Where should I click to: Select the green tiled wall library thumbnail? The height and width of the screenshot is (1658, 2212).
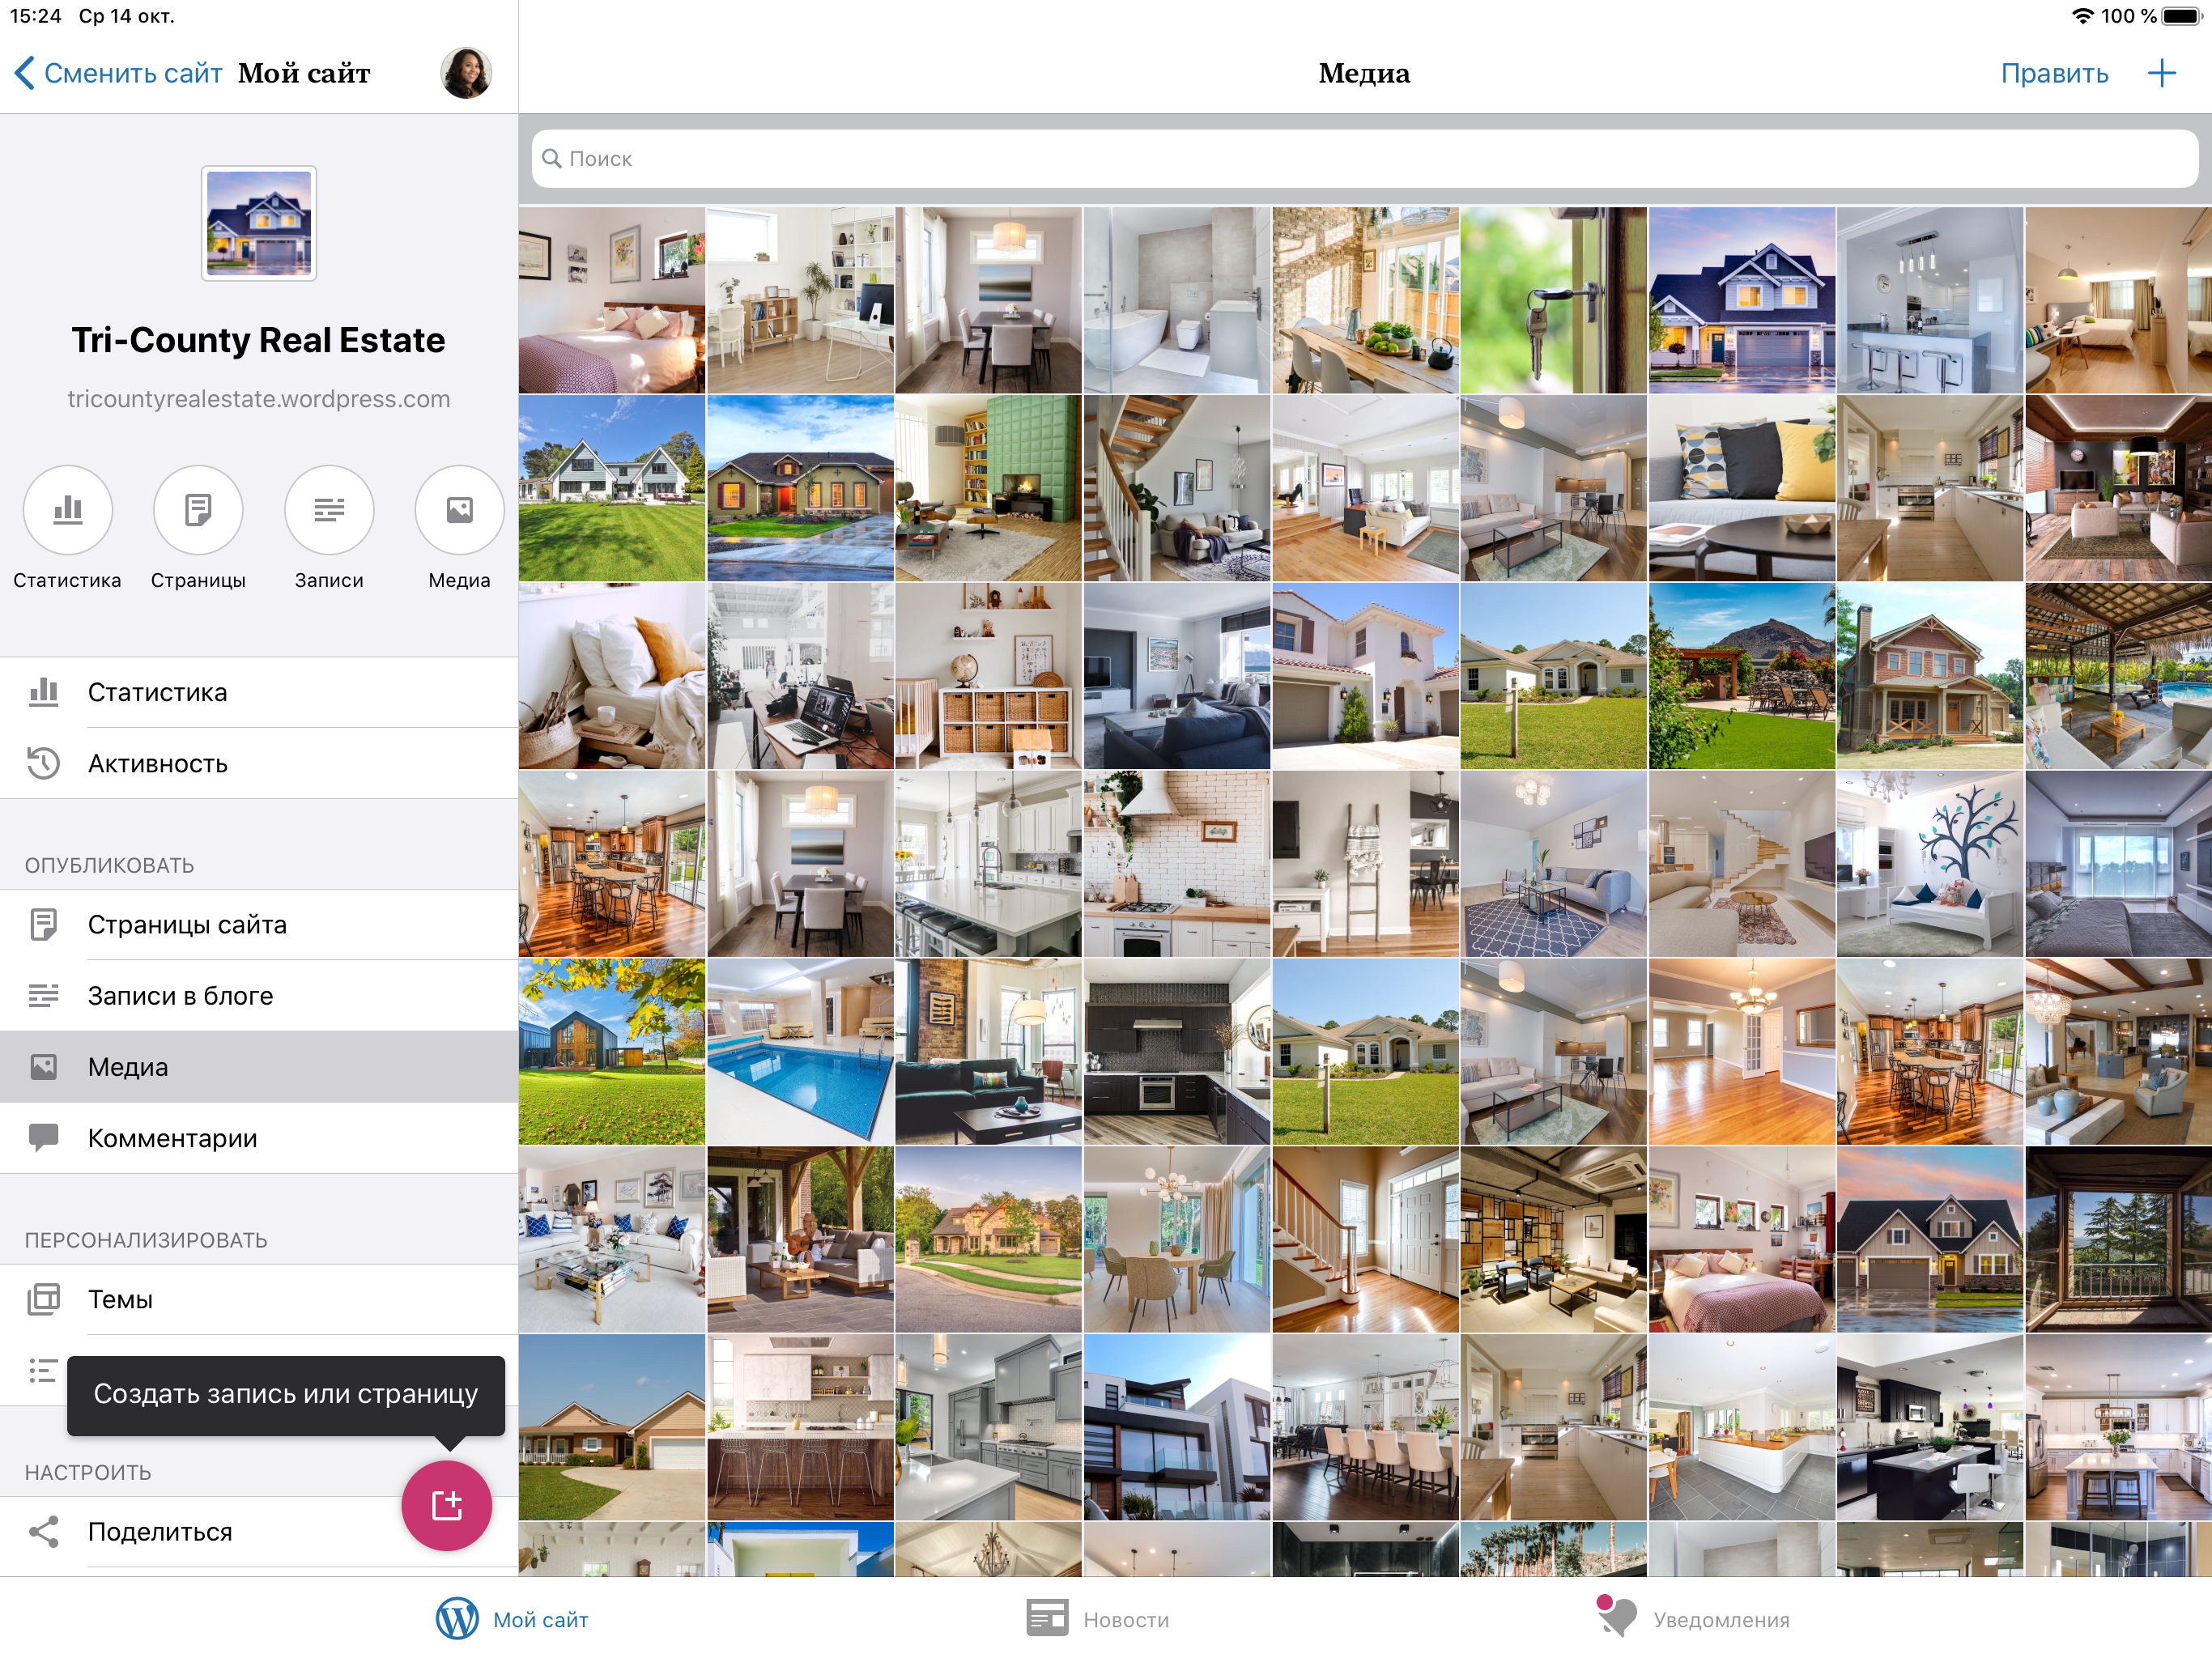pyautogui.click(x=988, y=488)
